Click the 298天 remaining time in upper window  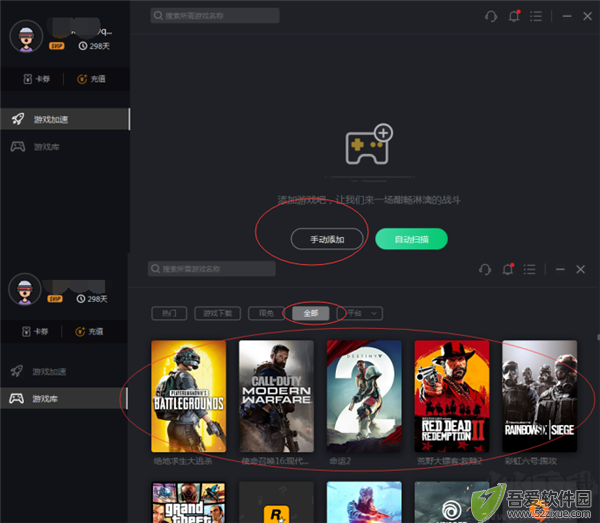(94, 46)
